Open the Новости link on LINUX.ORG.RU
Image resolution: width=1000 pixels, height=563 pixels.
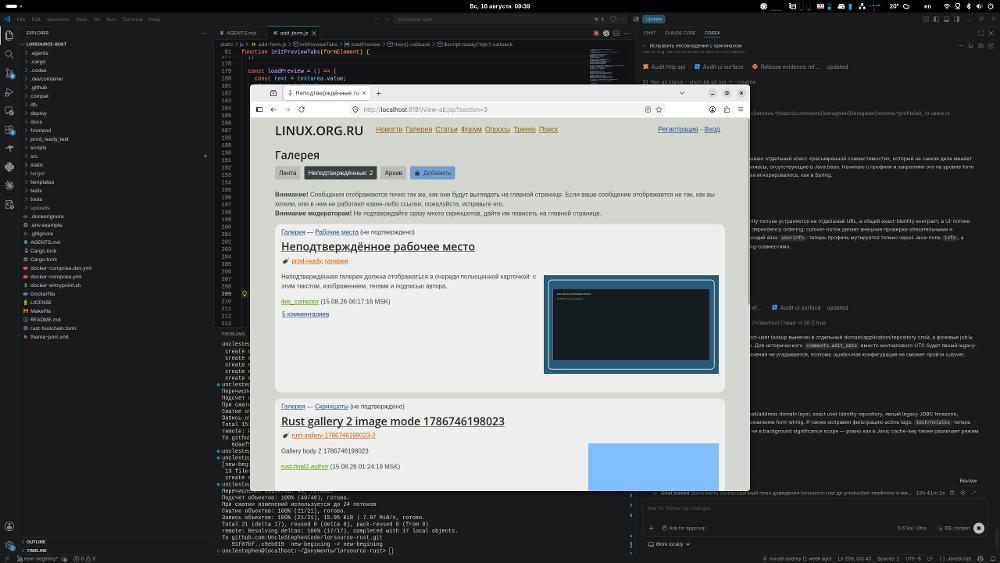[389, 129]
